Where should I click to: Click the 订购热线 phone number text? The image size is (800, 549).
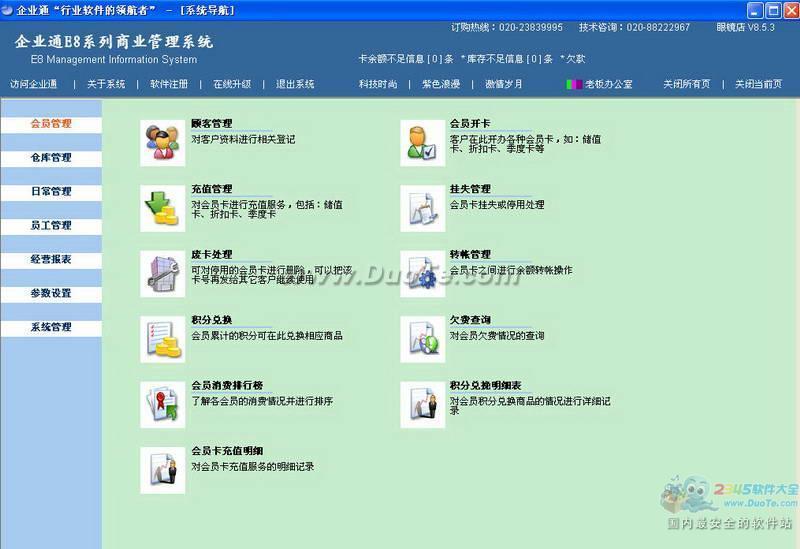(507, 28)
